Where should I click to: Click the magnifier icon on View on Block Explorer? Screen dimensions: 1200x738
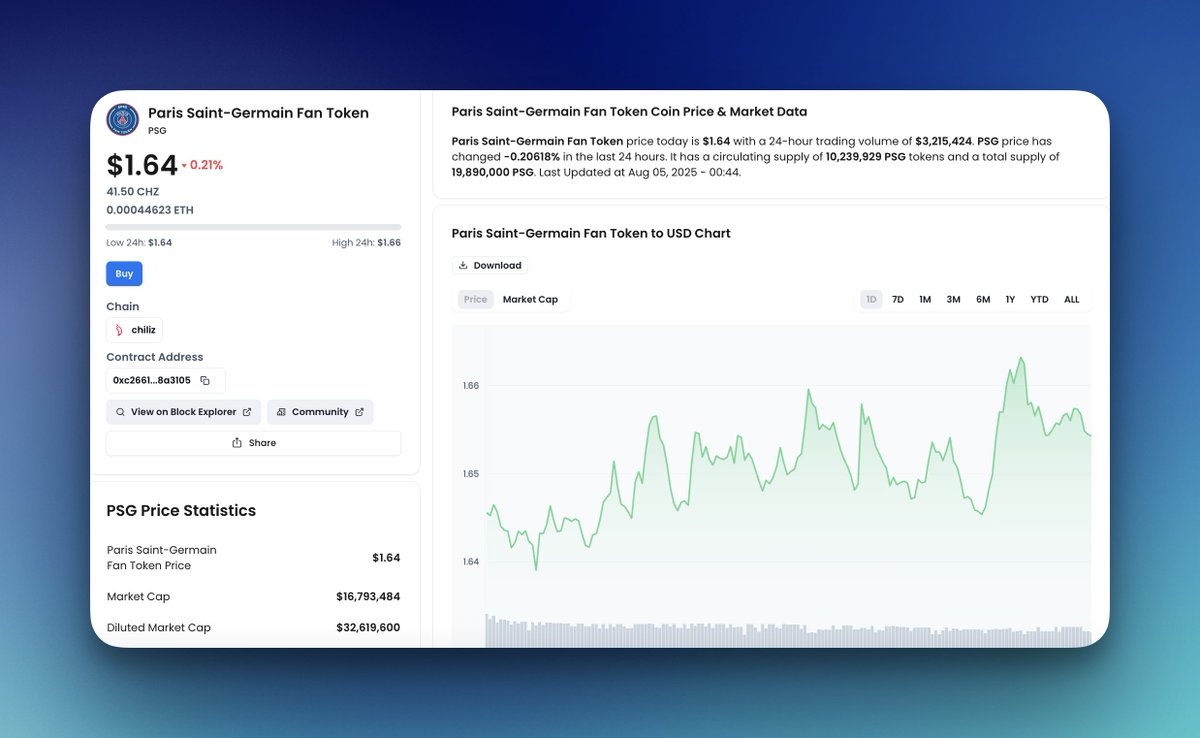point(121,412)
